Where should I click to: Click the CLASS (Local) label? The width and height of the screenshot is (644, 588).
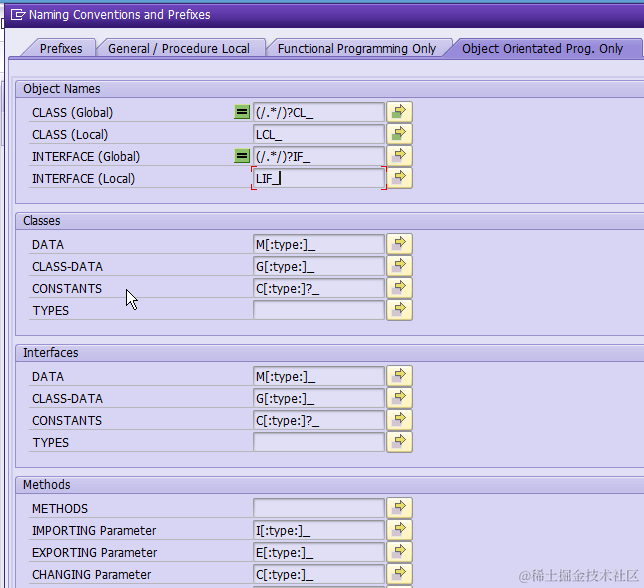coord(70,135)
